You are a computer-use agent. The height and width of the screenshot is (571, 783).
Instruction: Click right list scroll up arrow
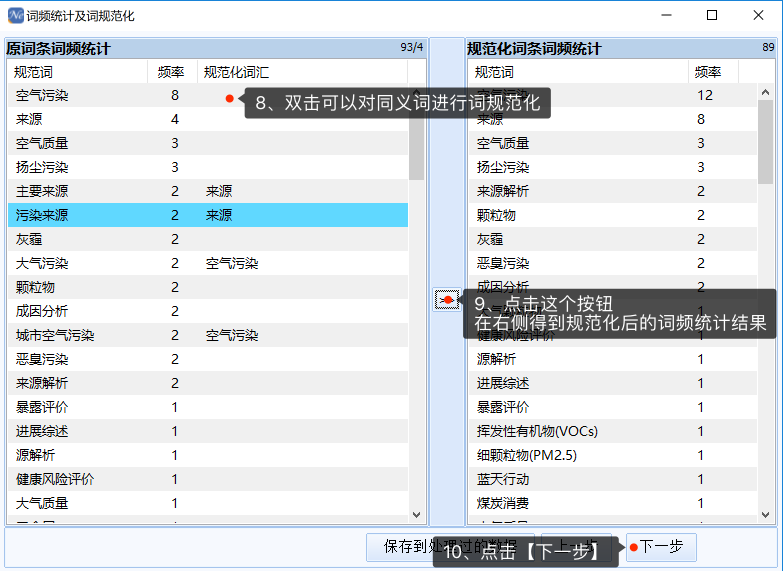pos(765,92)
